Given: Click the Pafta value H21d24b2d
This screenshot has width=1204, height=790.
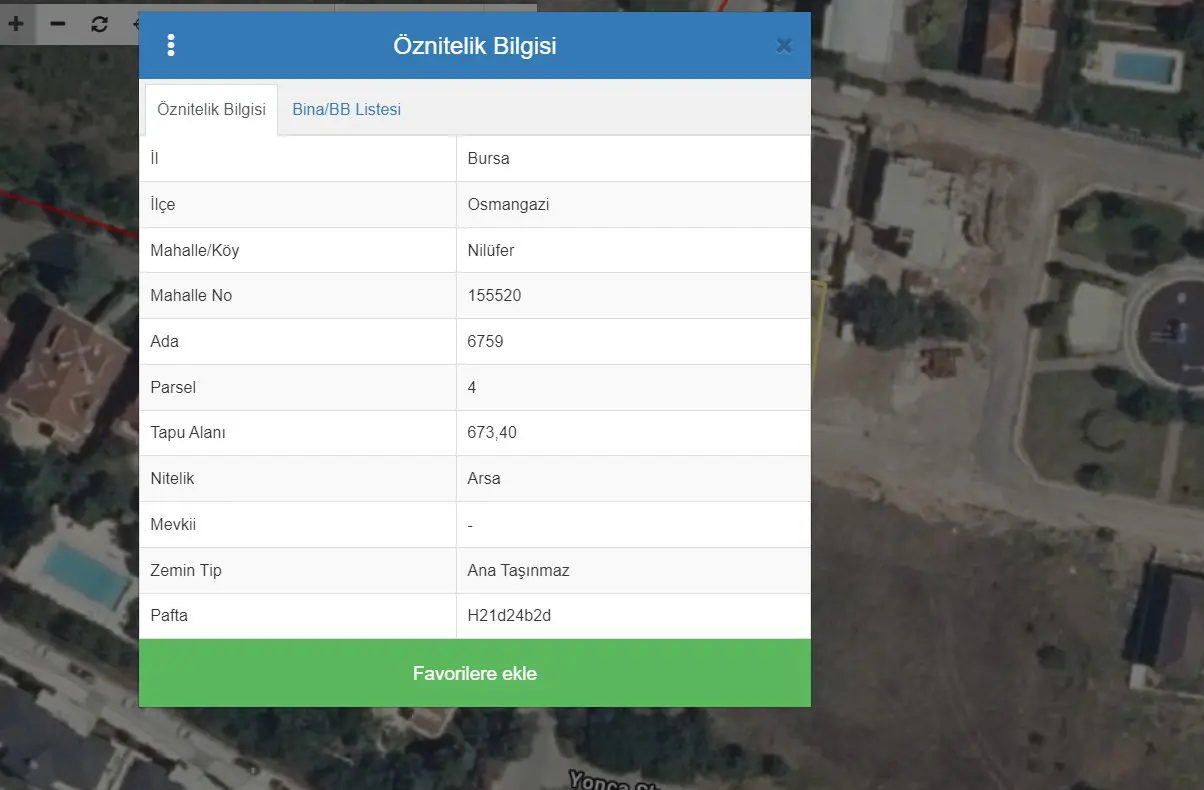Looking at the screenshot, I should (x=510, y=615).
